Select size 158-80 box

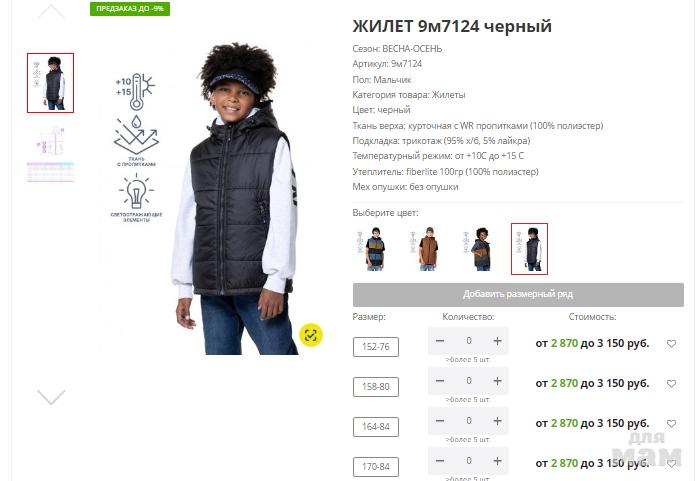[x=376, y=387]
